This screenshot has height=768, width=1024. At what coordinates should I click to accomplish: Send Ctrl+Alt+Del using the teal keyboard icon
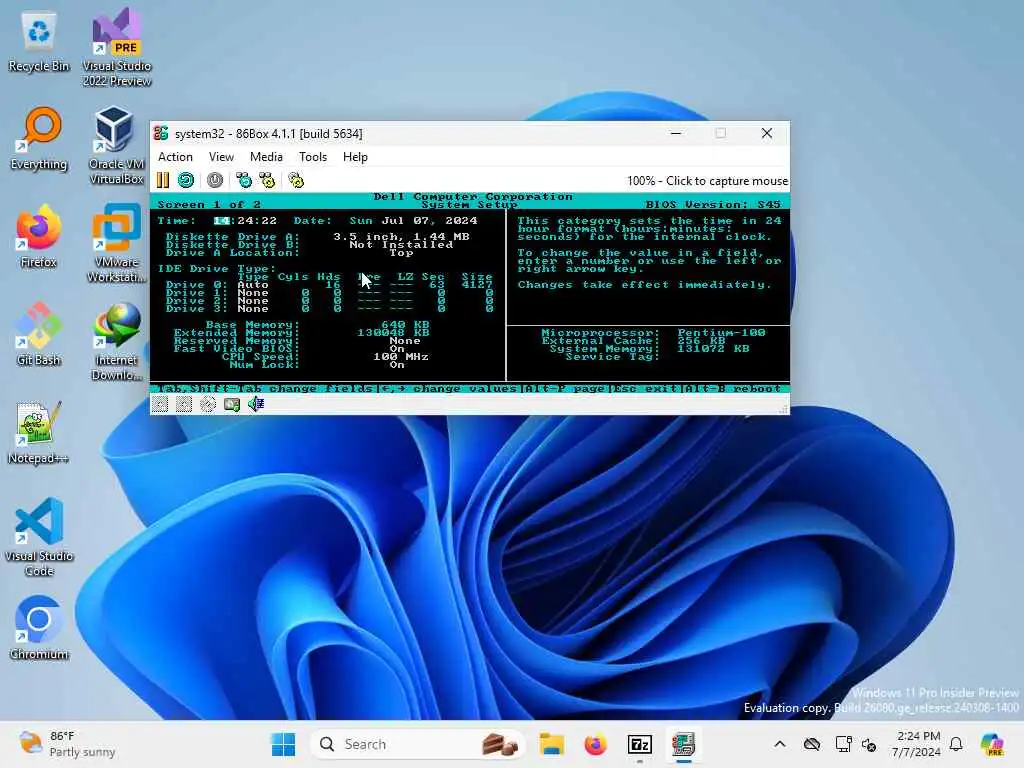point(244,180)
